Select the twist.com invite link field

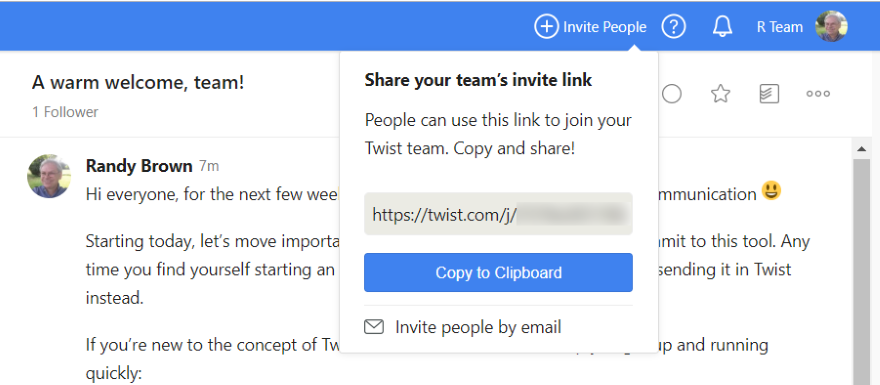(x=498, y=214)
